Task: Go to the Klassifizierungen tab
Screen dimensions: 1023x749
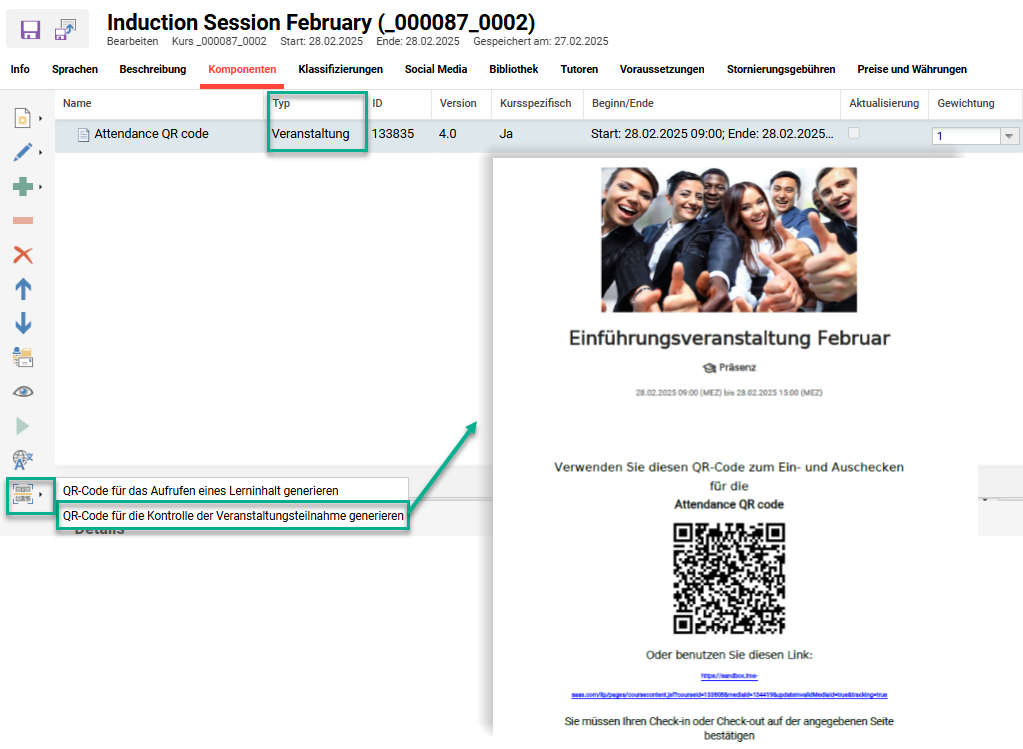Action: pos(341,69)
